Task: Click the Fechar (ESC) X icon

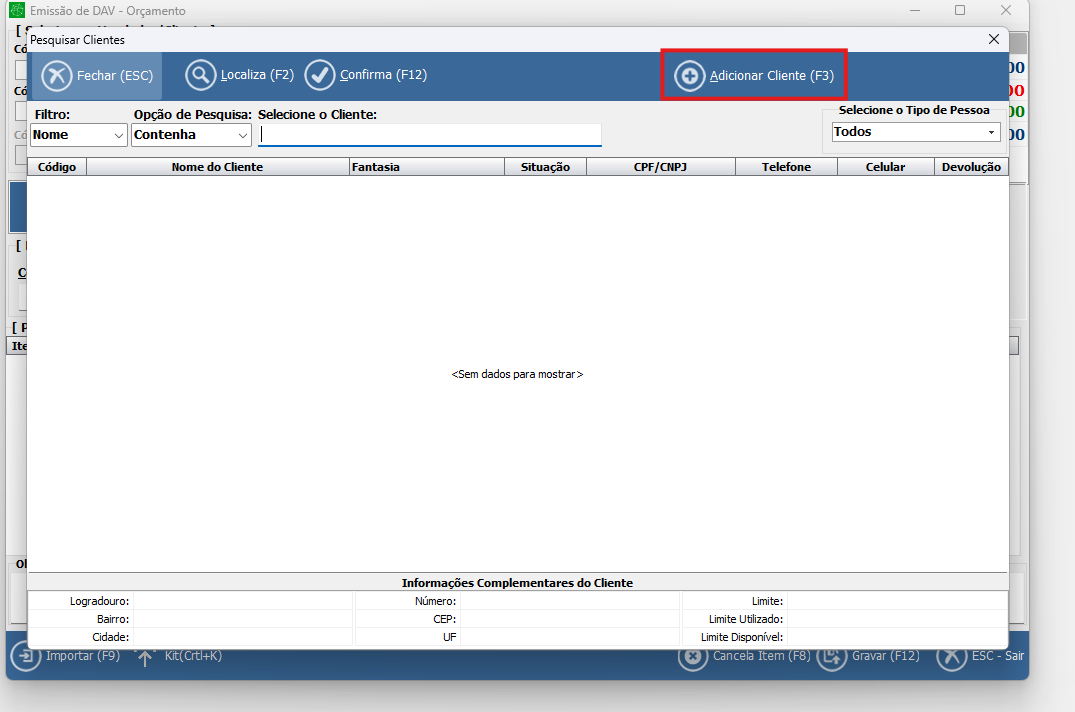Action: click(x=58, y=76)
